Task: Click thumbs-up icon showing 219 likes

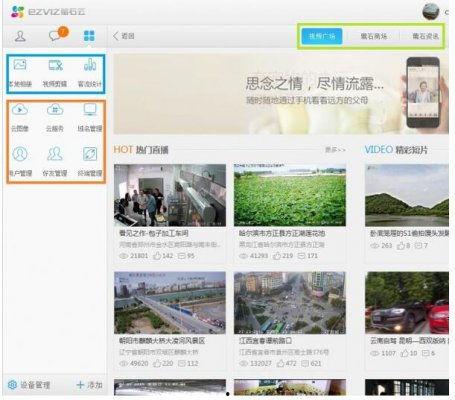Action: click(277, 256)
